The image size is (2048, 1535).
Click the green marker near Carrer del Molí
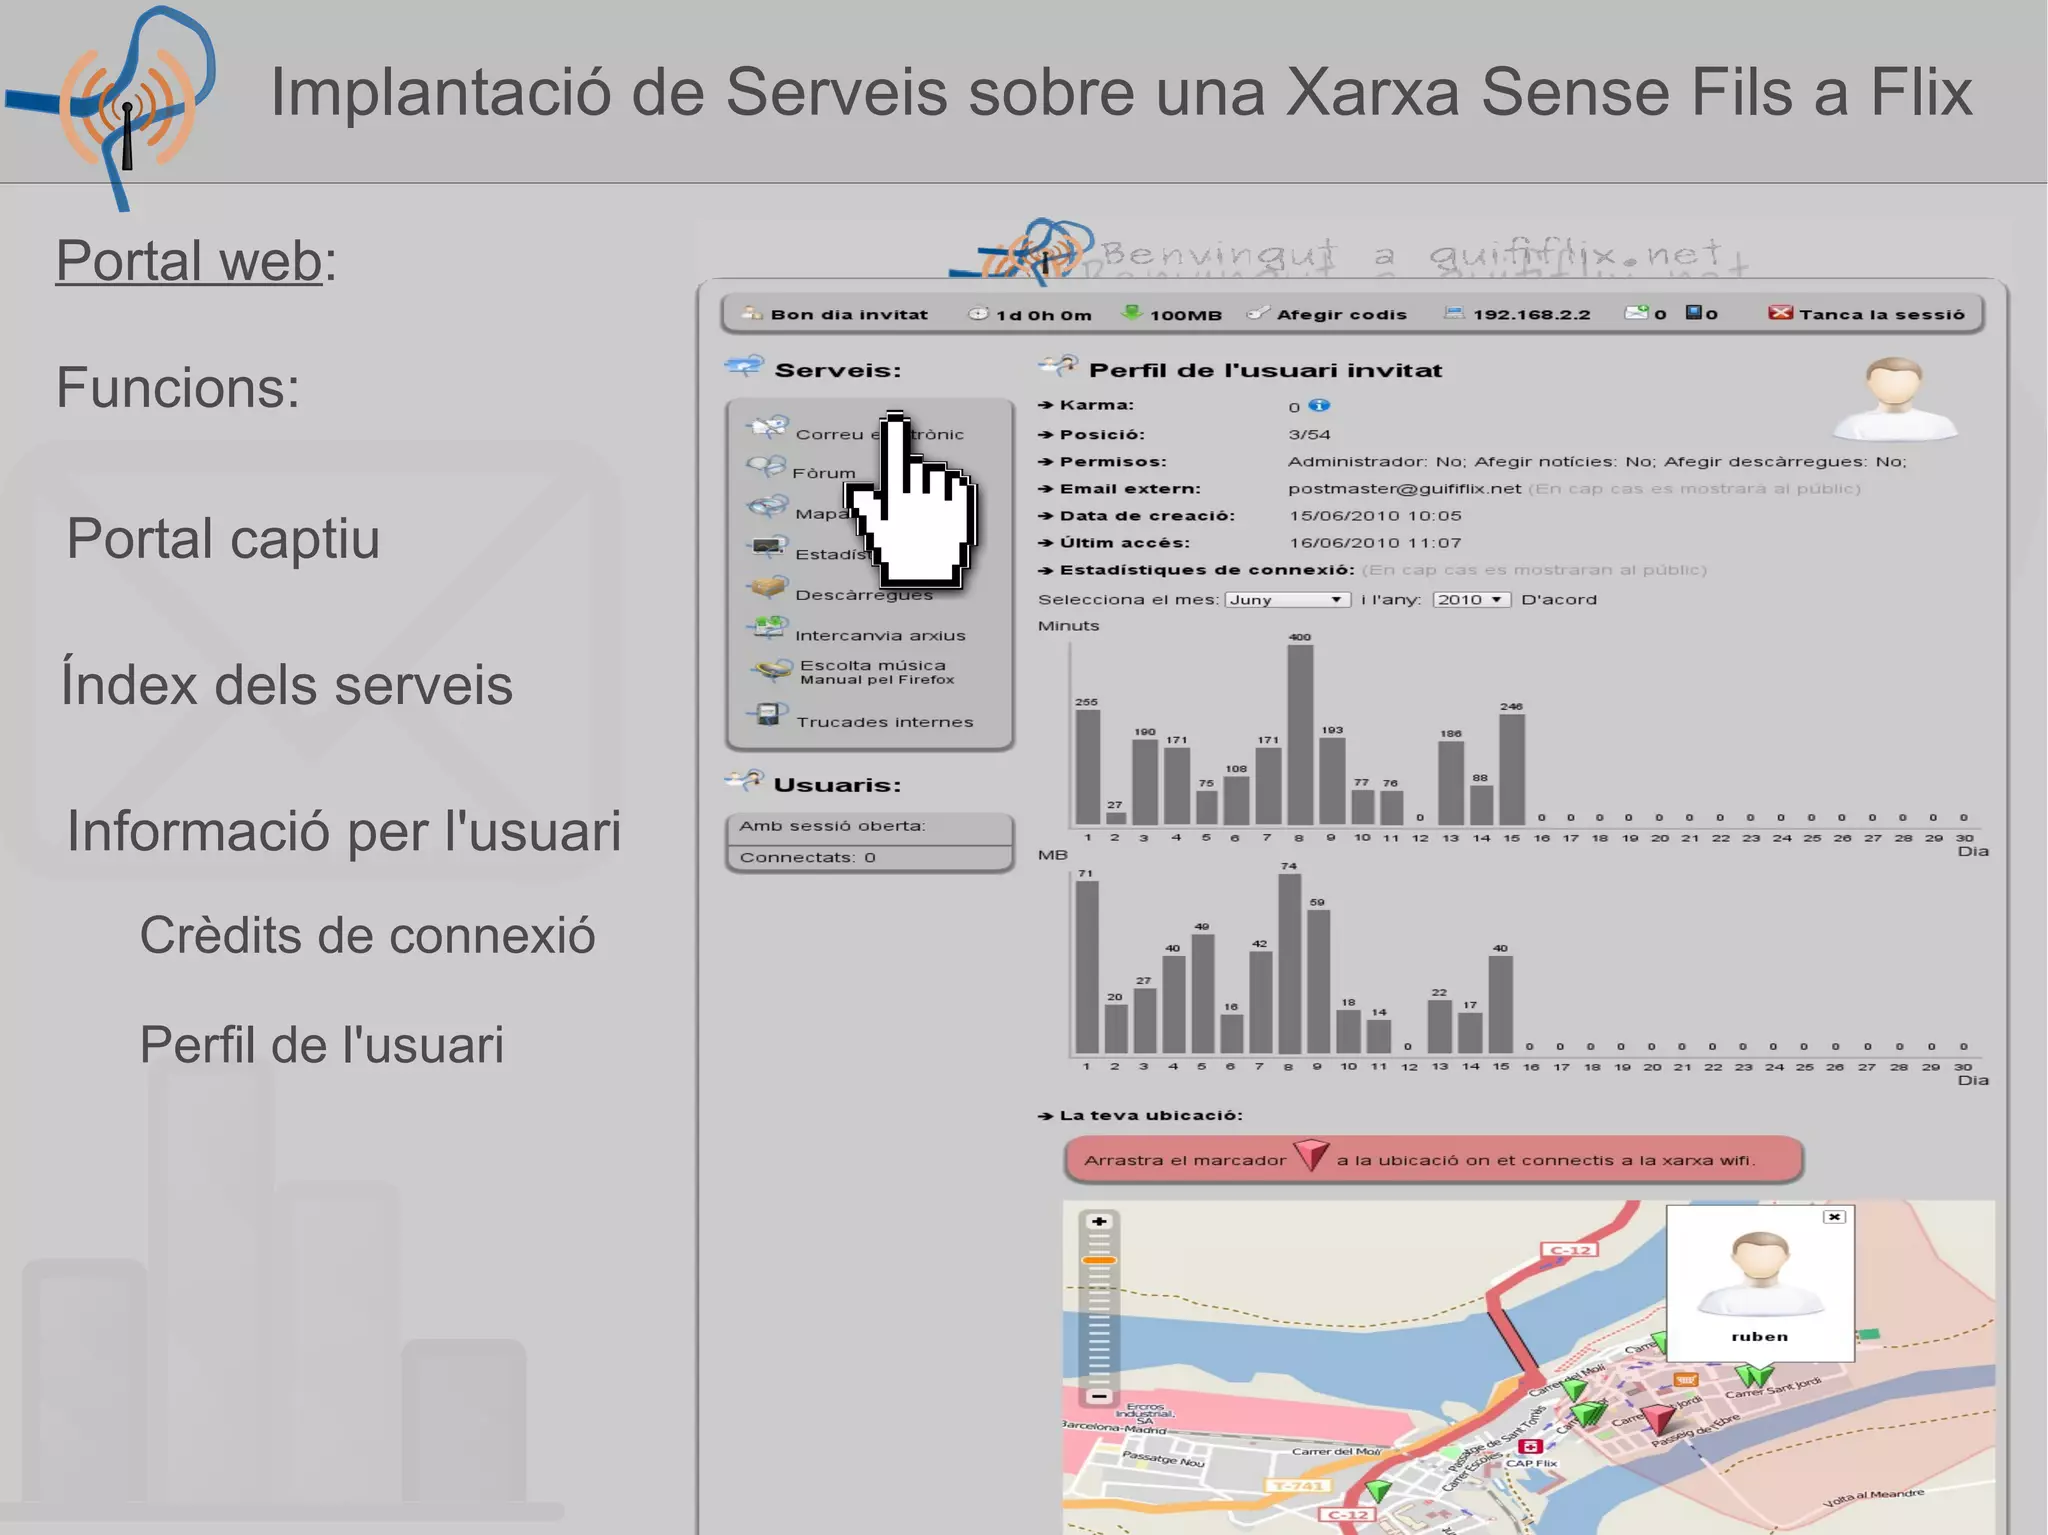(x=1574, y=1388)
